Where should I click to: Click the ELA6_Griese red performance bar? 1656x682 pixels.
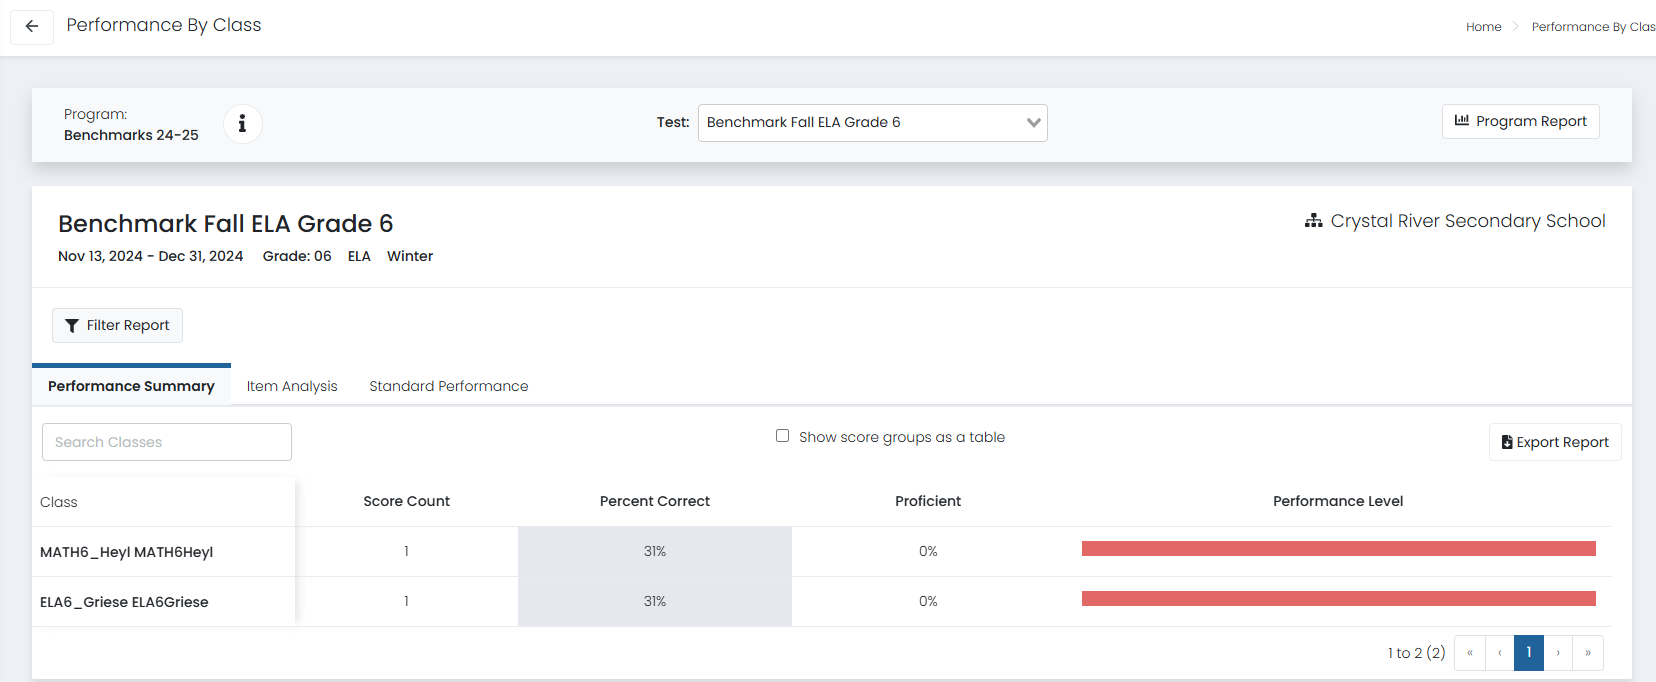(x=1338, y=598)
